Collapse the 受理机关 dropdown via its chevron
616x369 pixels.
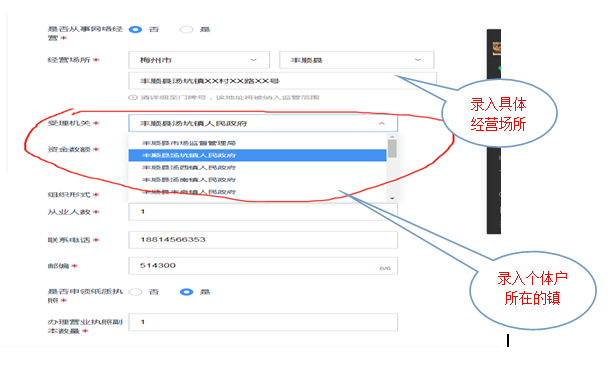(381, 123)
